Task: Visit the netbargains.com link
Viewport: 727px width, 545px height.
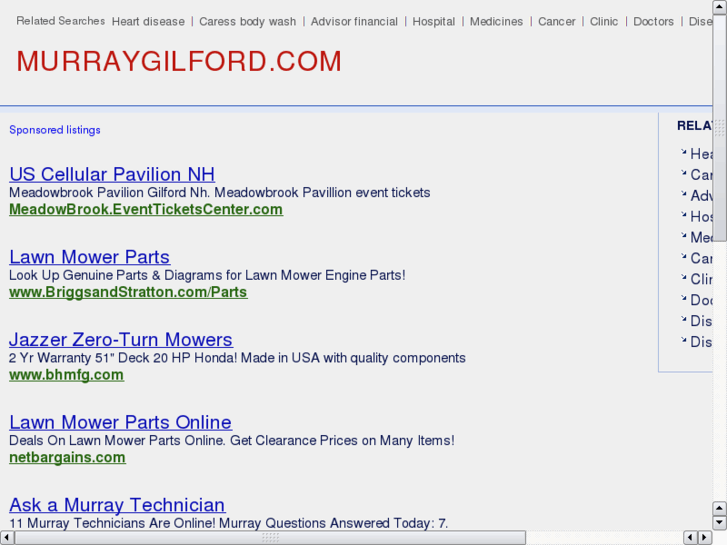Action: (67, 457)
